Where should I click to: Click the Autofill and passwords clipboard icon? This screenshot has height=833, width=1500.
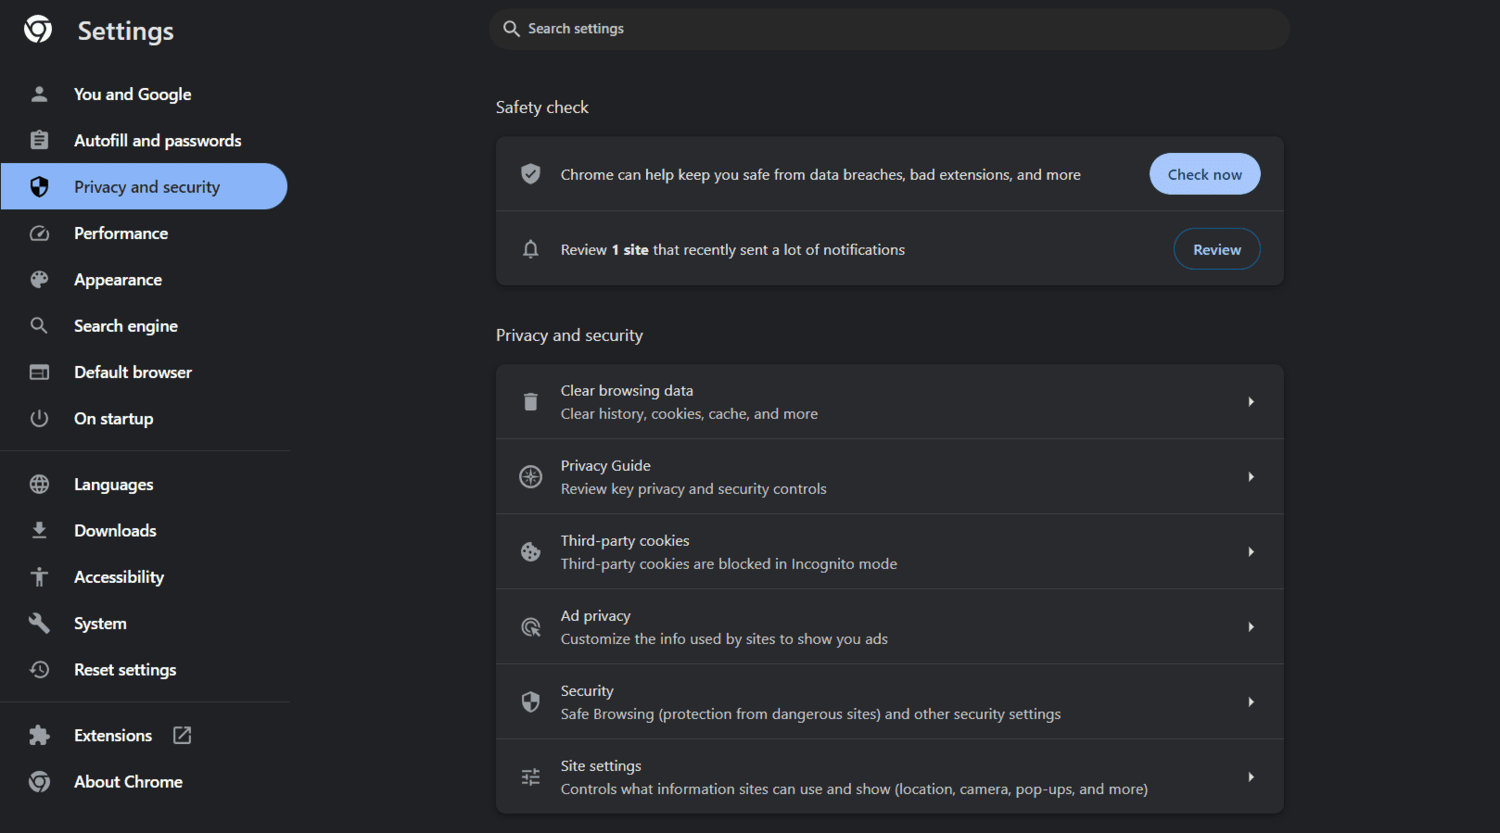click(39, 140)
